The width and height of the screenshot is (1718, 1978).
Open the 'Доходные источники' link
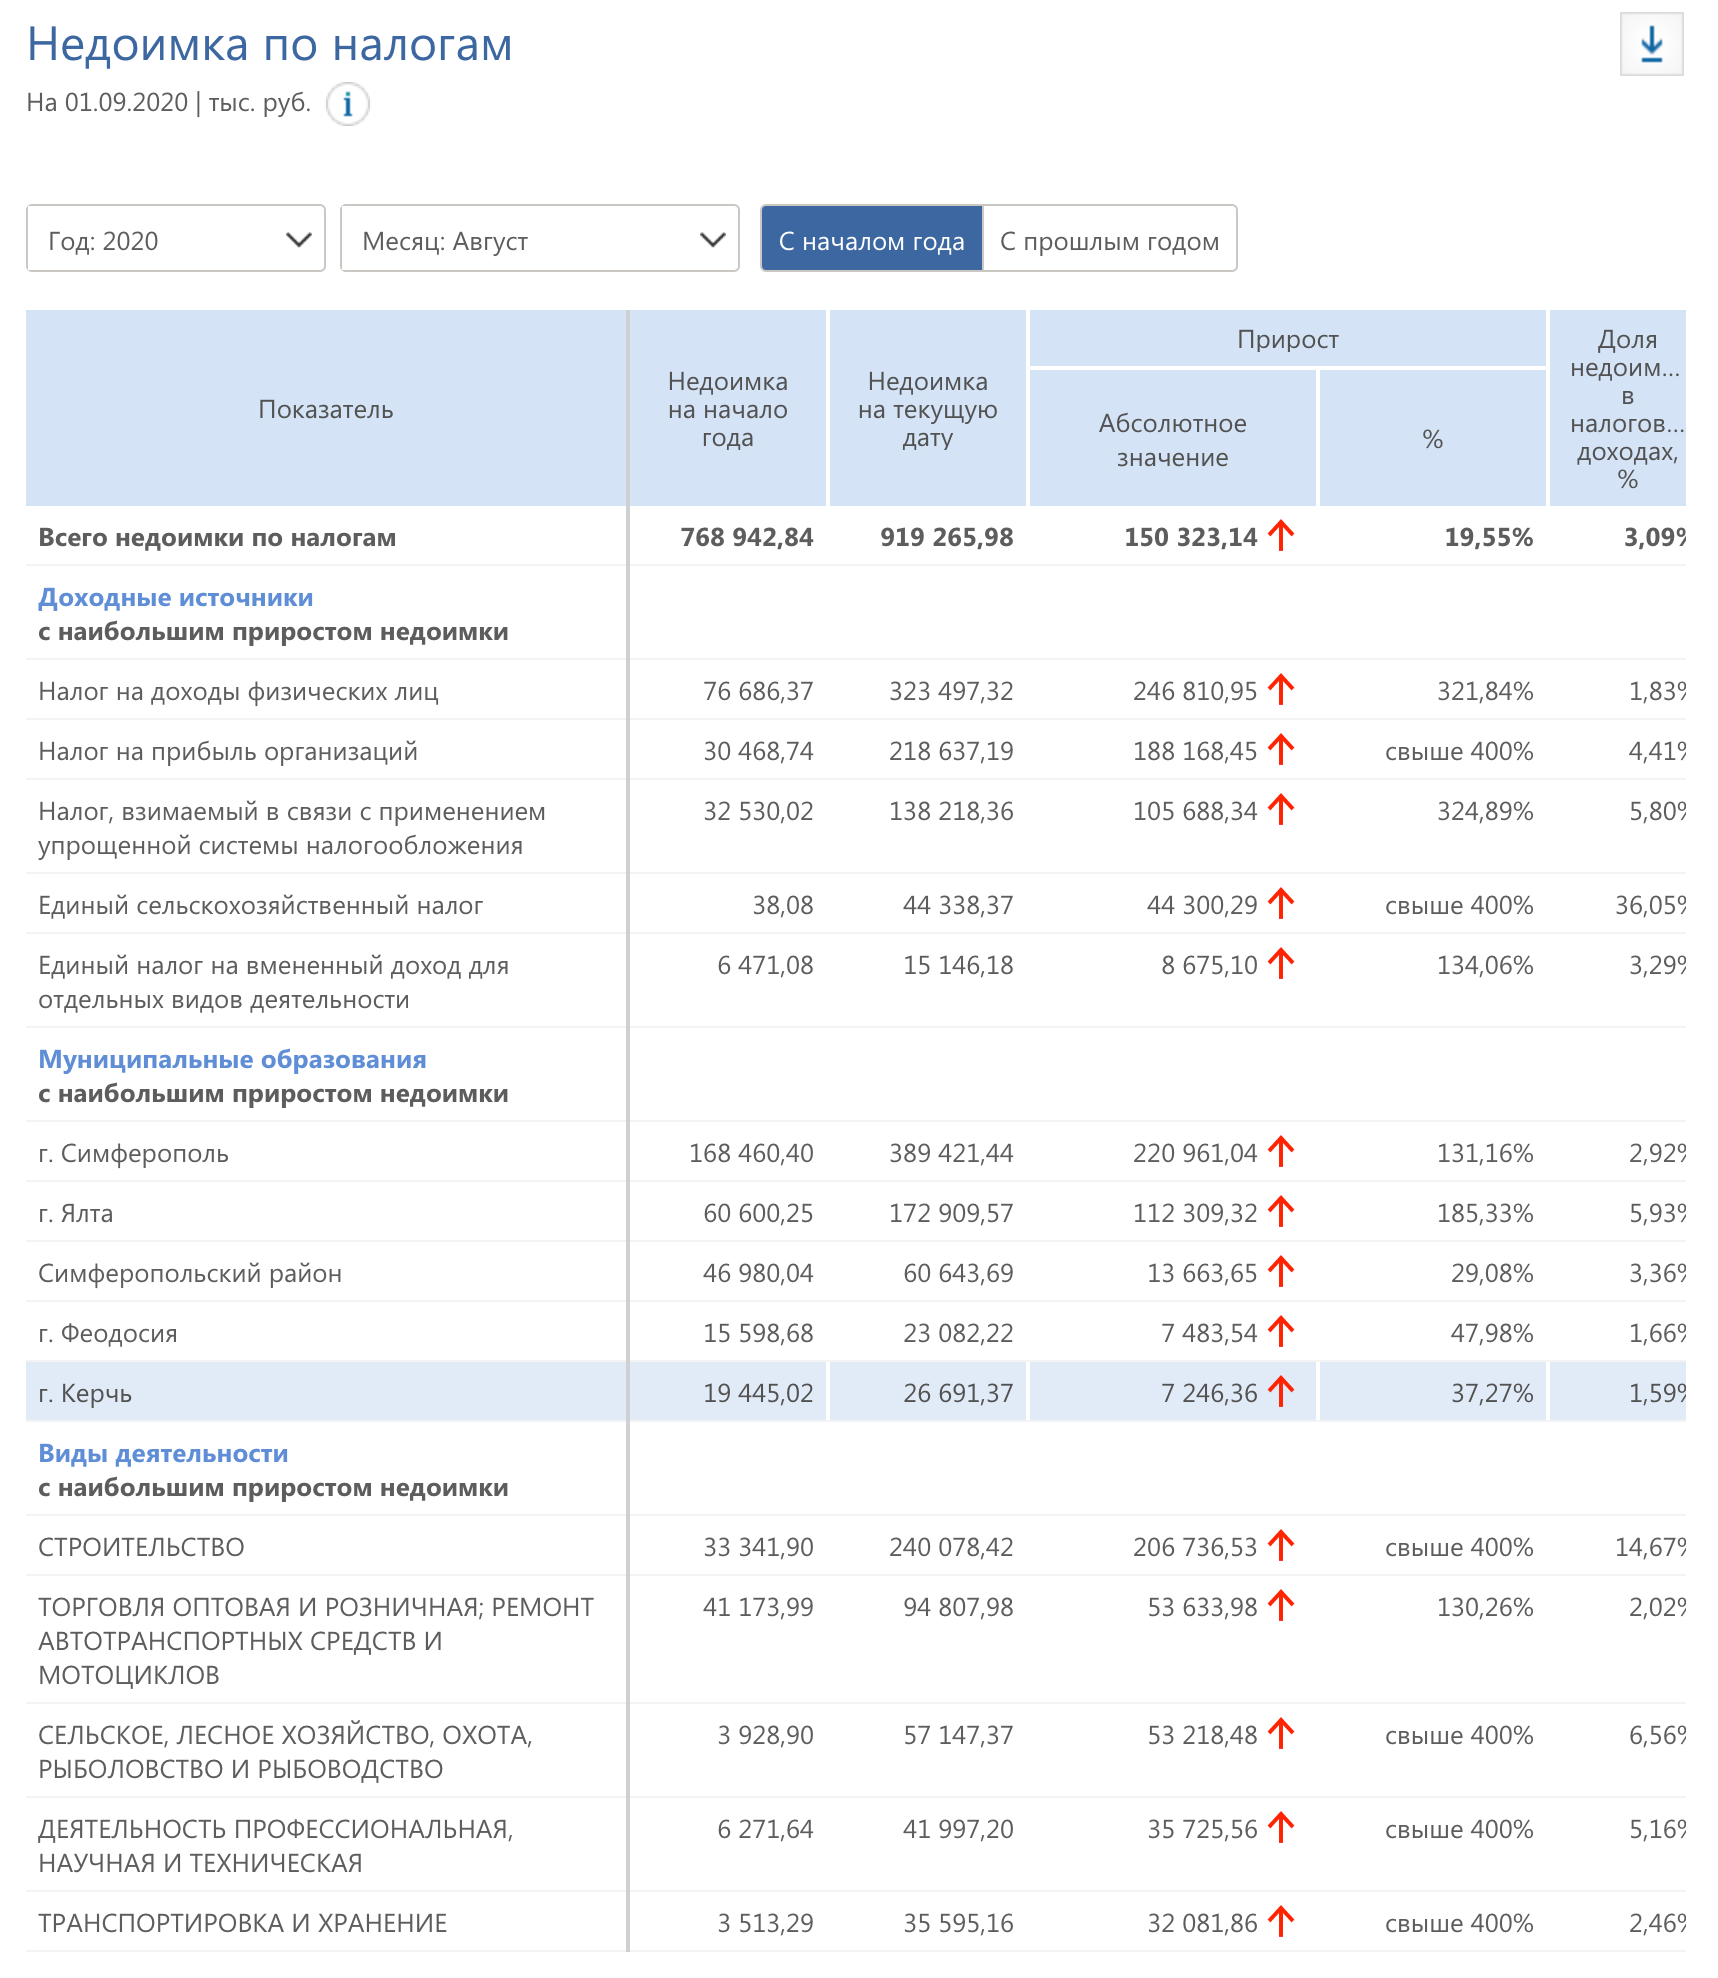[175, 598]
